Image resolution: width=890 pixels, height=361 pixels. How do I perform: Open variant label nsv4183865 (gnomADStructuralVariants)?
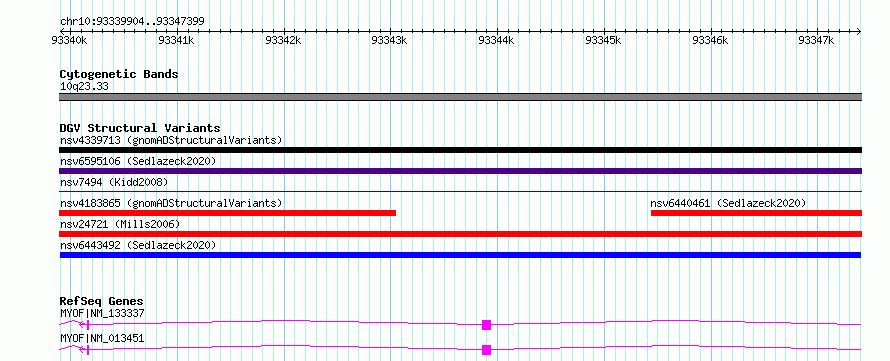tap(171, 203)
